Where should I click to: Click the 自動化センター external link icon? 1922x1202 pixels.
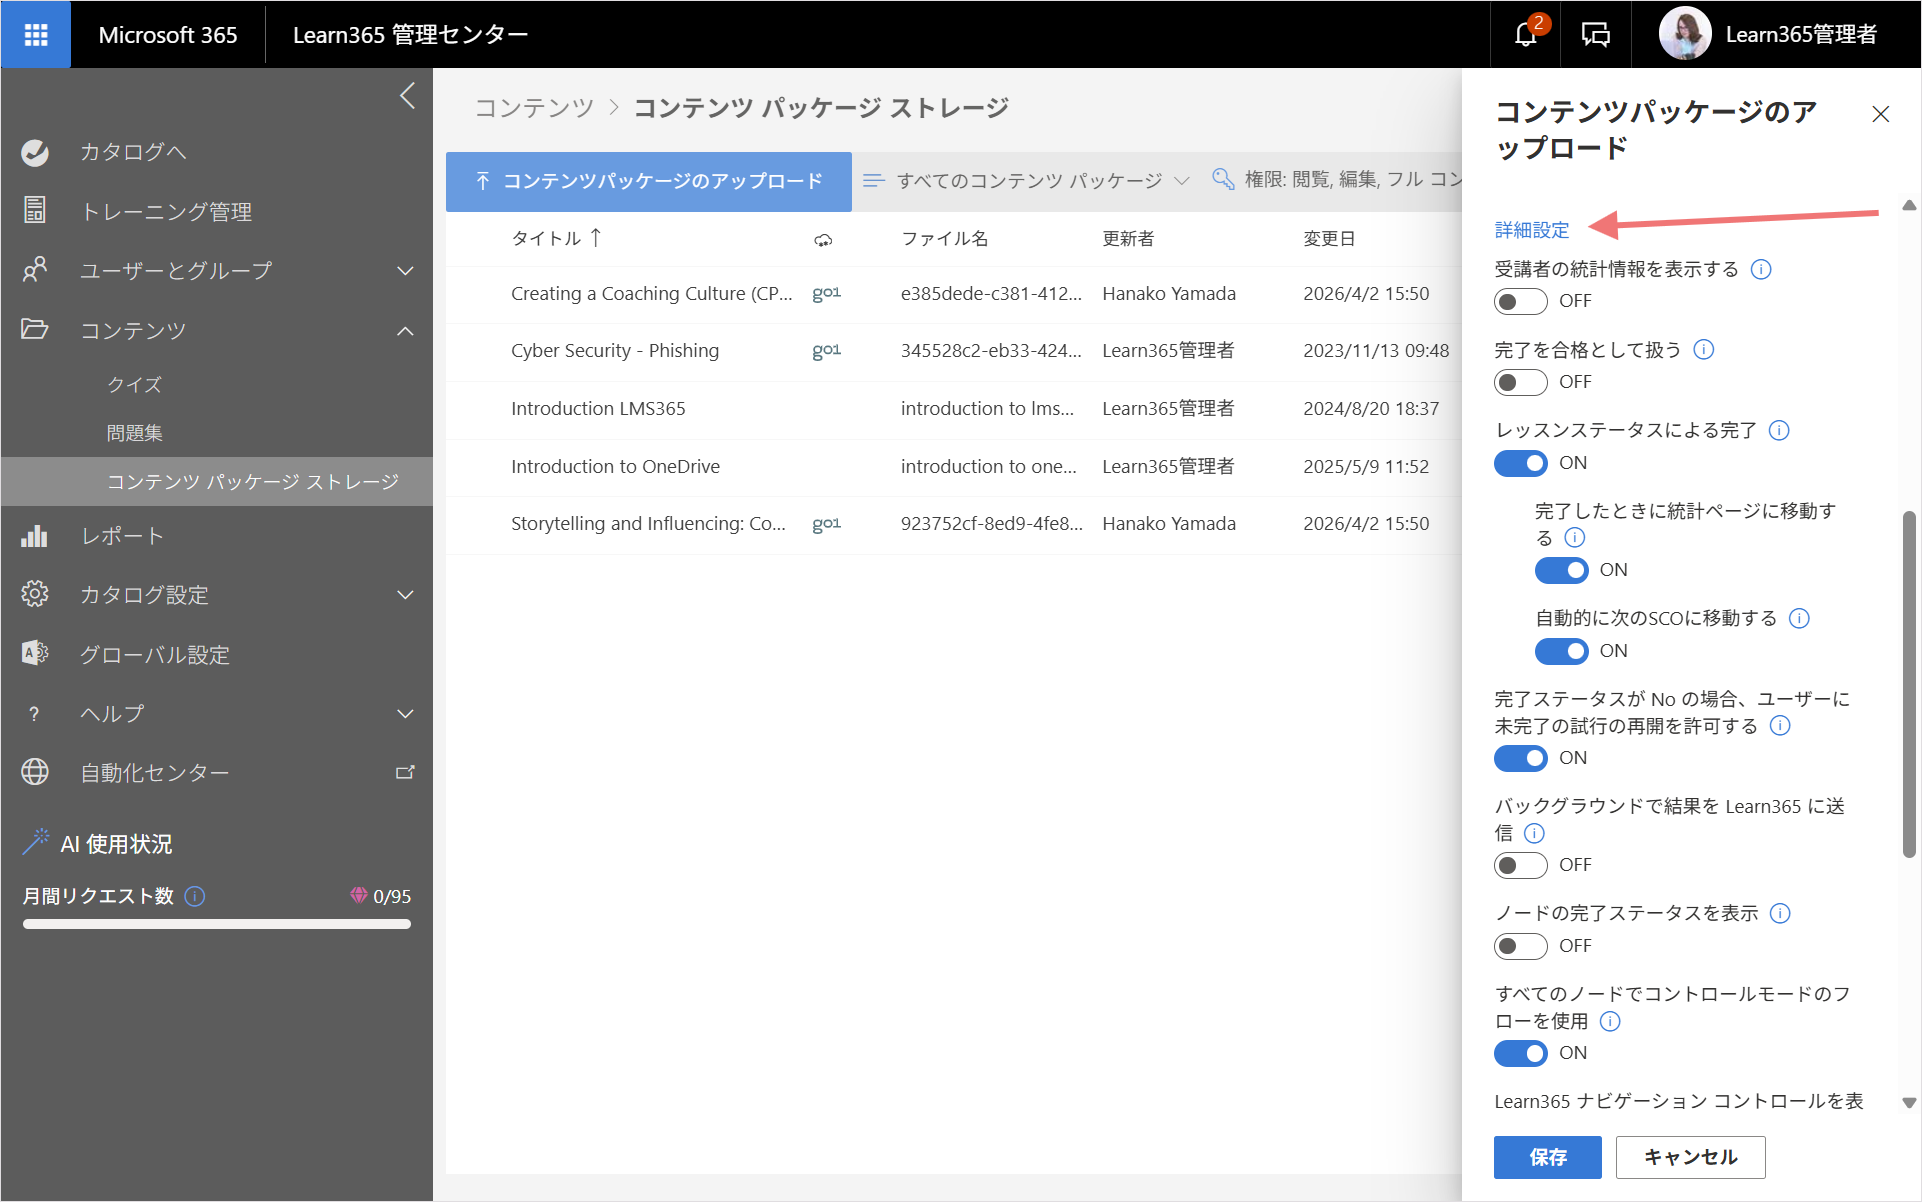pos(405,772)
